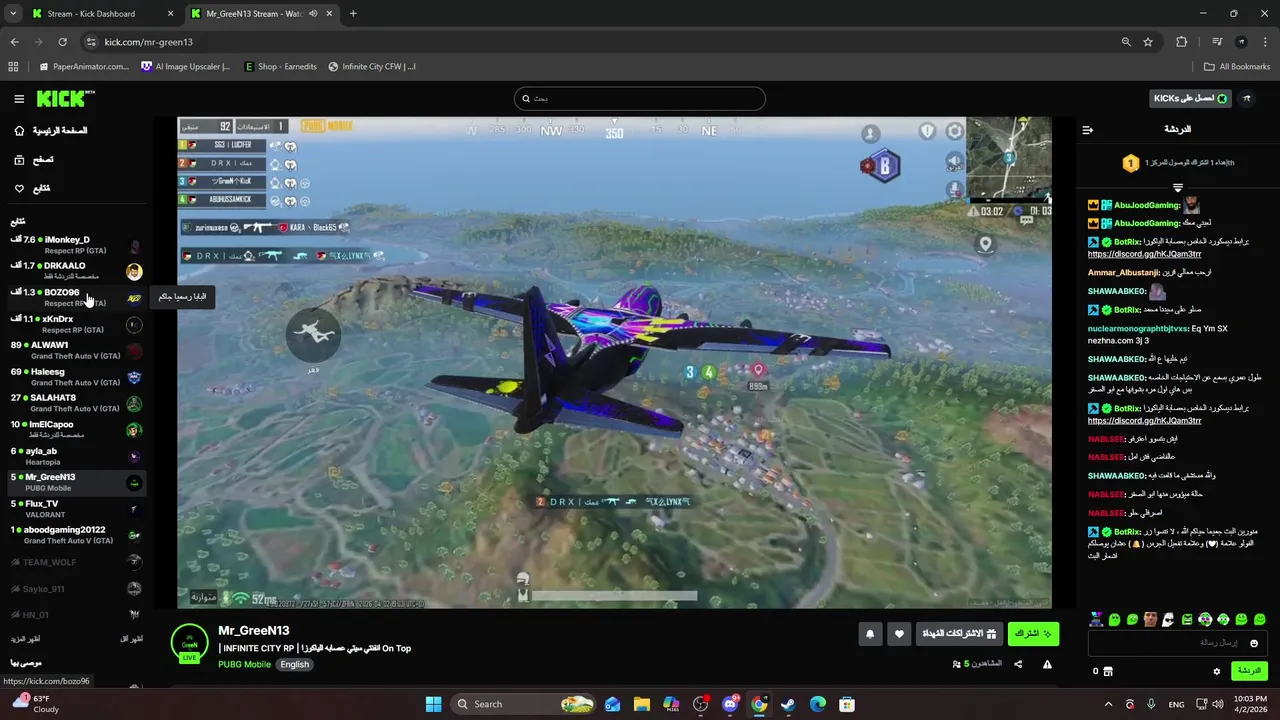
Task: Open a new Chrome tab
Action: [x=353, y=14]
